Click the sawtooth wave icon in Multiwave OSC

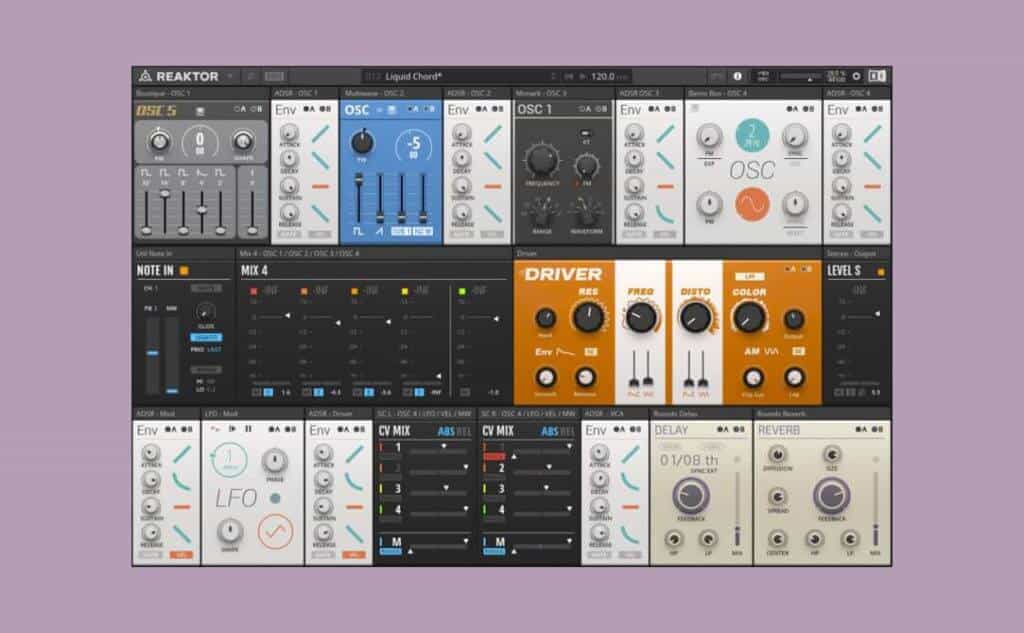[x=379, y=231]
